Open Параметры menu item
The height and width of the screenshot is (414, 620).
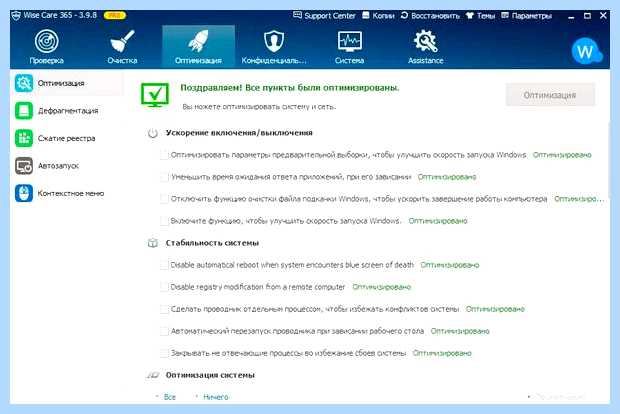pos(531,16)
